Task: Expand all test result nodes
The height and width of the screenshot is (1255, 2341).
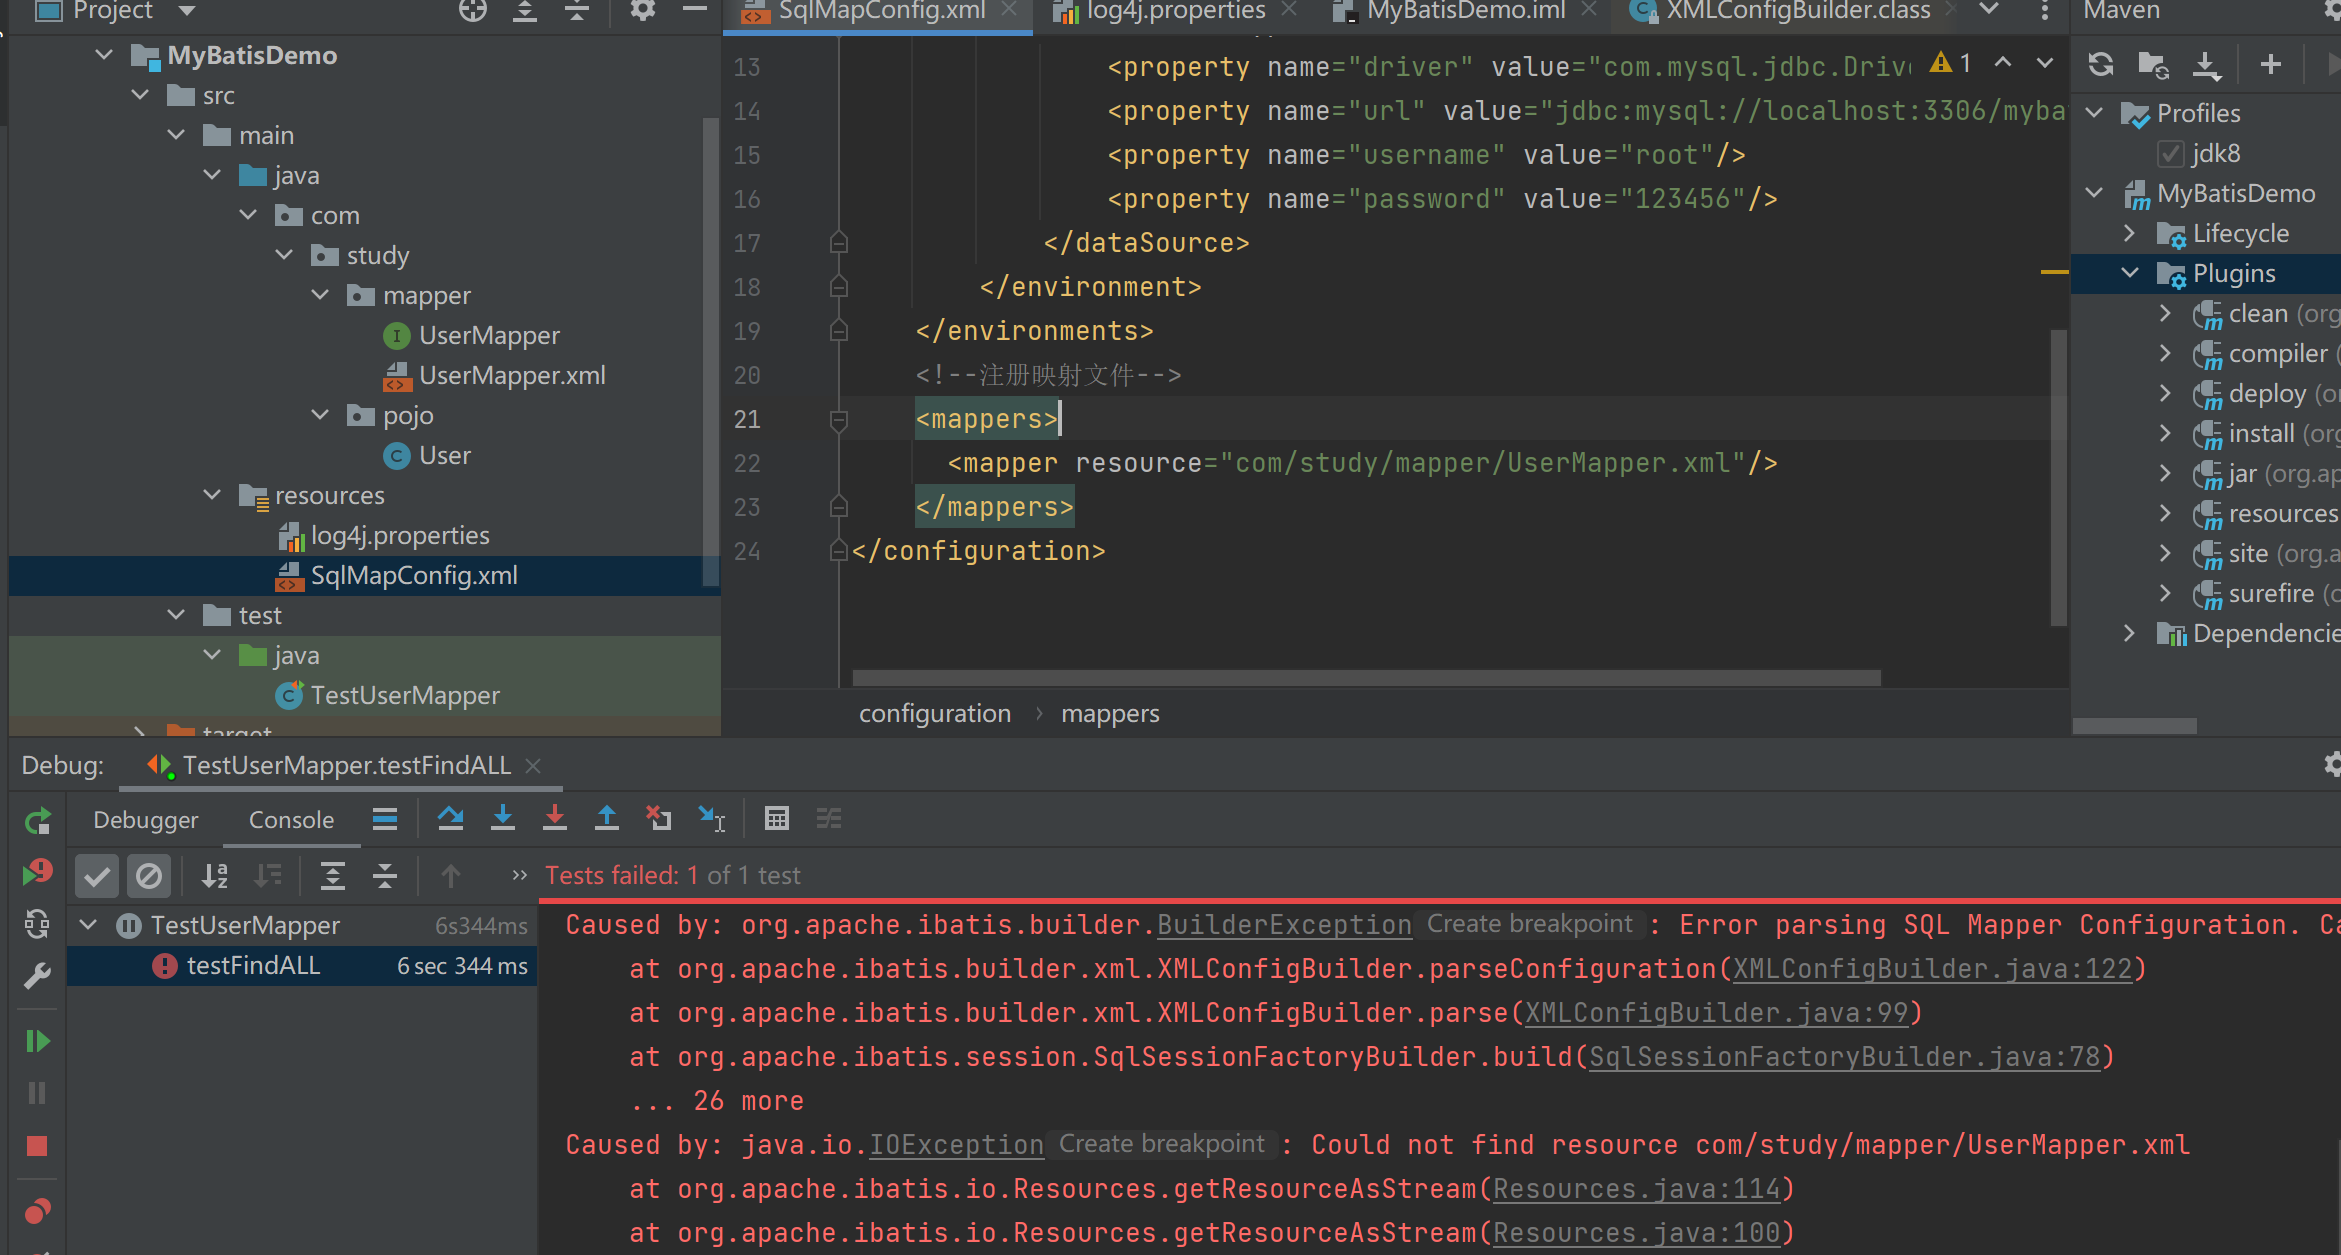Action: (333, 877)
